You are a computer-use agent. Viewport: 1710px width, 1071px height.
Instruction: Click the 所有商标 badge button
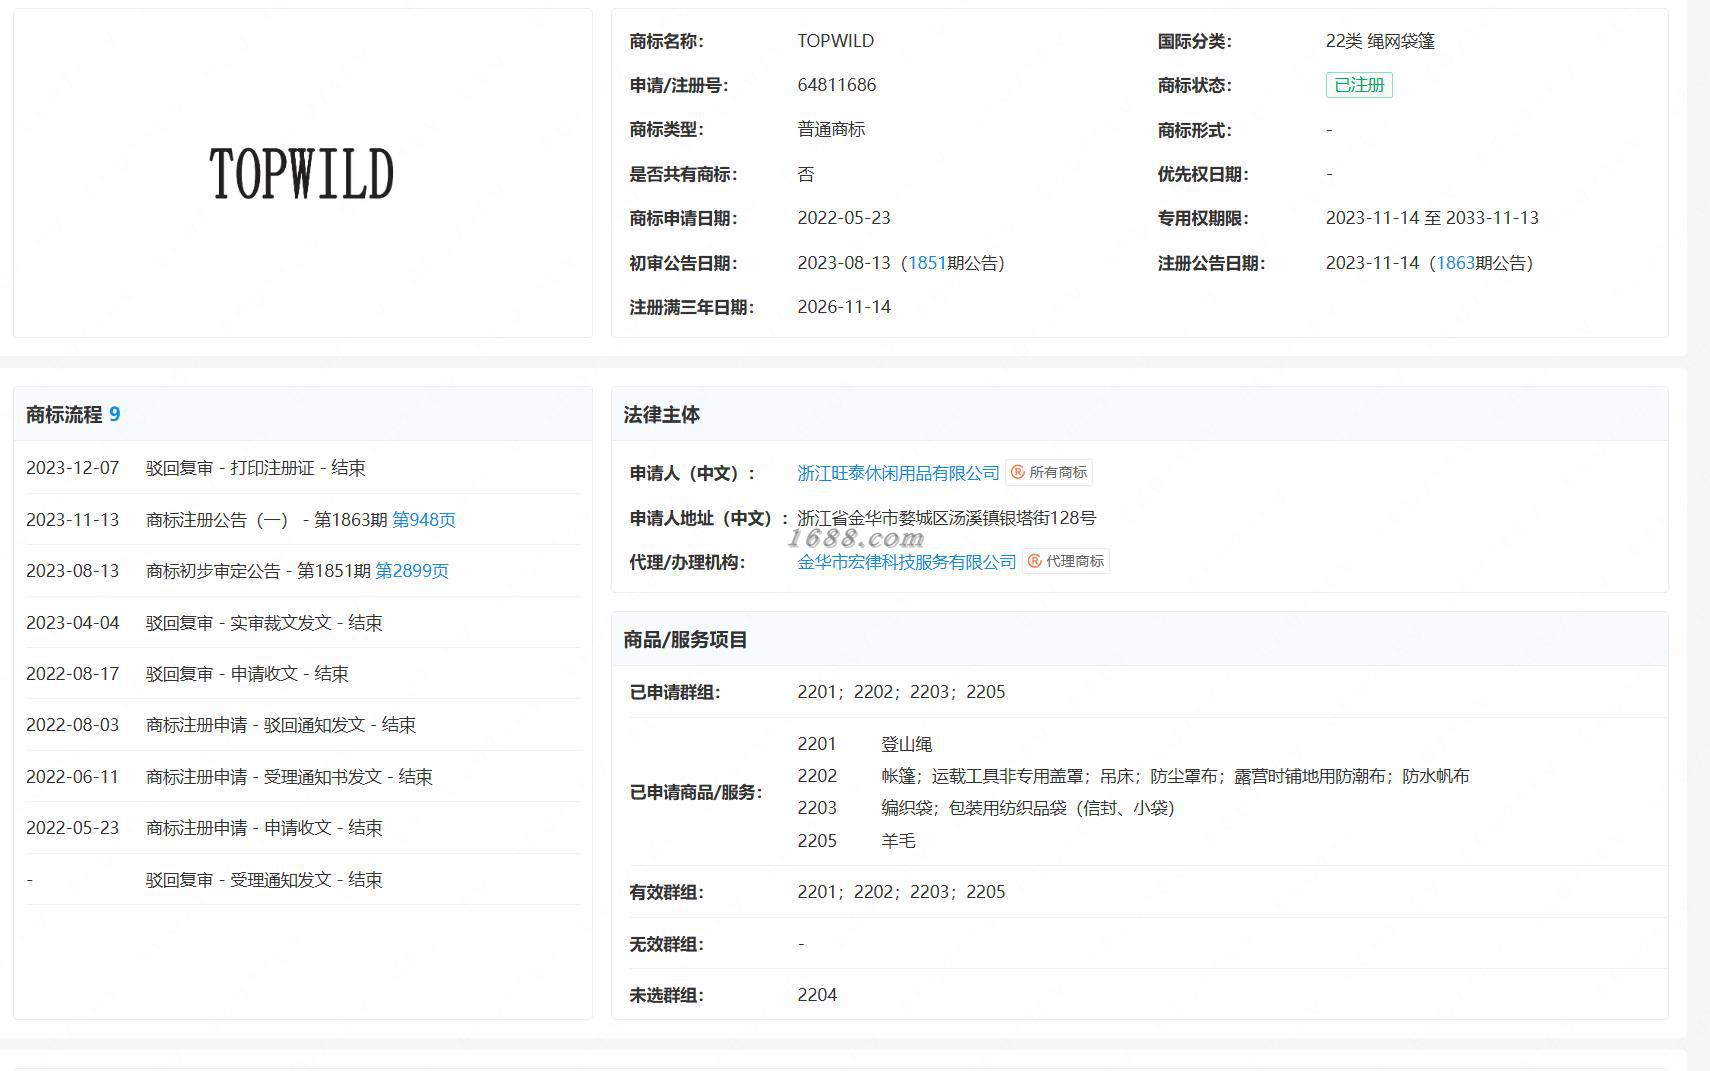pyautogui.click(x=1048, y=472)
